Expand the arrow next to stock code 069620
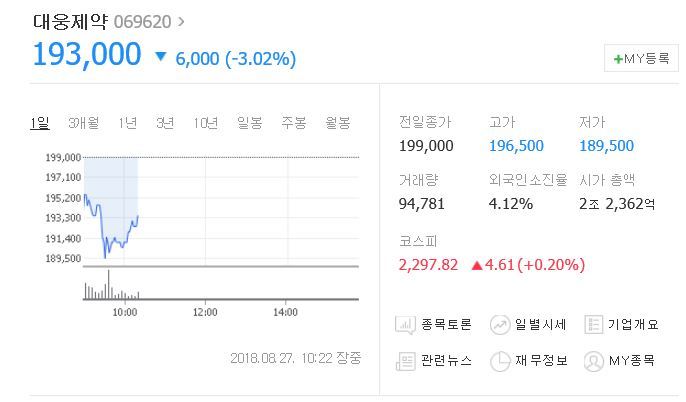 pos(180,20)
